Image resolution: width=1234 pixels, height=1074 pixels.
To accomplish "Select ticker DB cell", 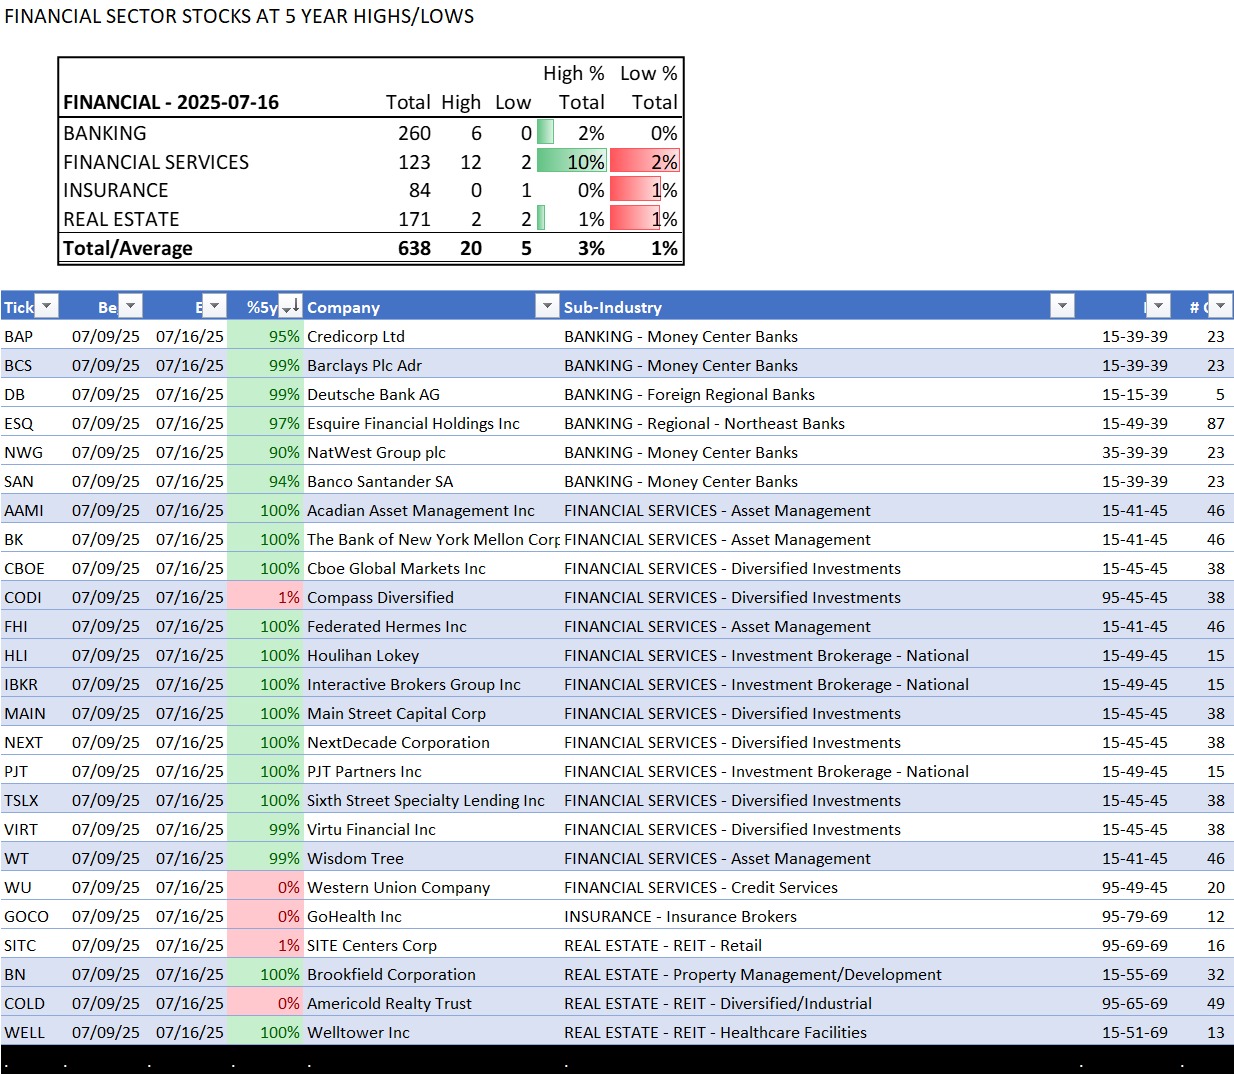I will (x=14, y=394).
